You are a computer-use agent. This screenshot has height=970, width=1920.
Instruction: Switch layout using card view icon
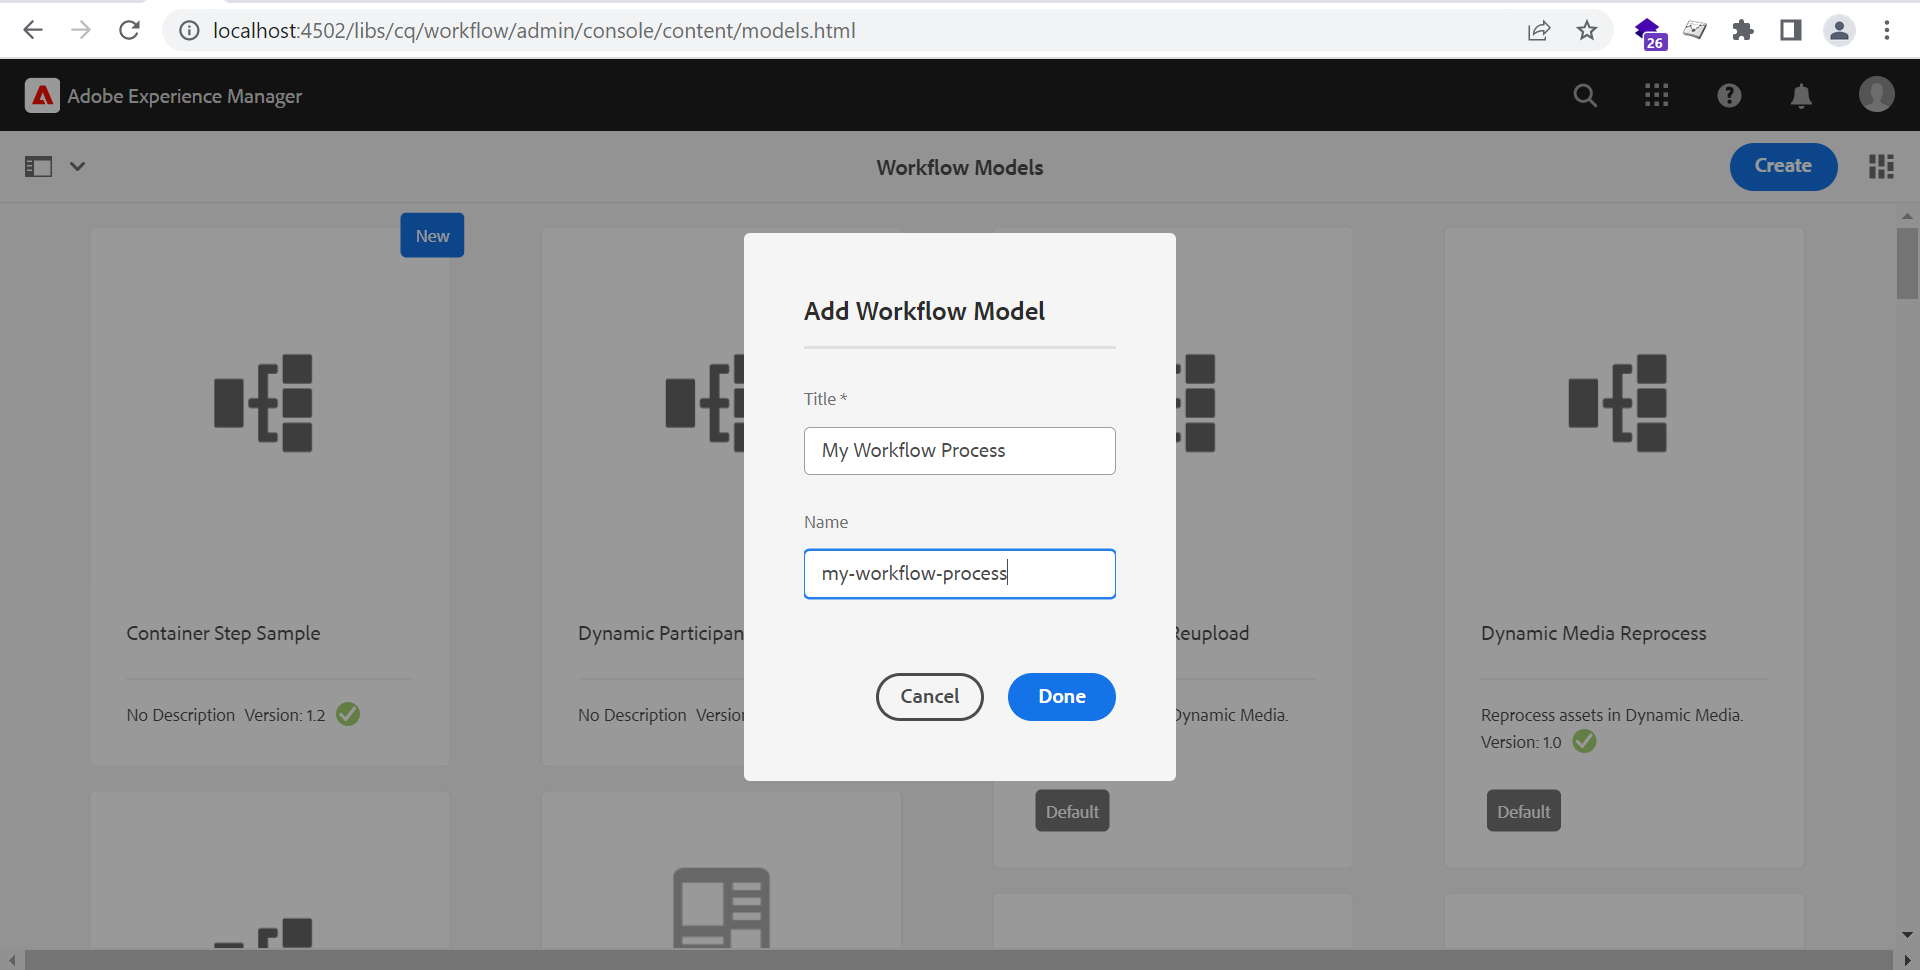coord(1881,166)
